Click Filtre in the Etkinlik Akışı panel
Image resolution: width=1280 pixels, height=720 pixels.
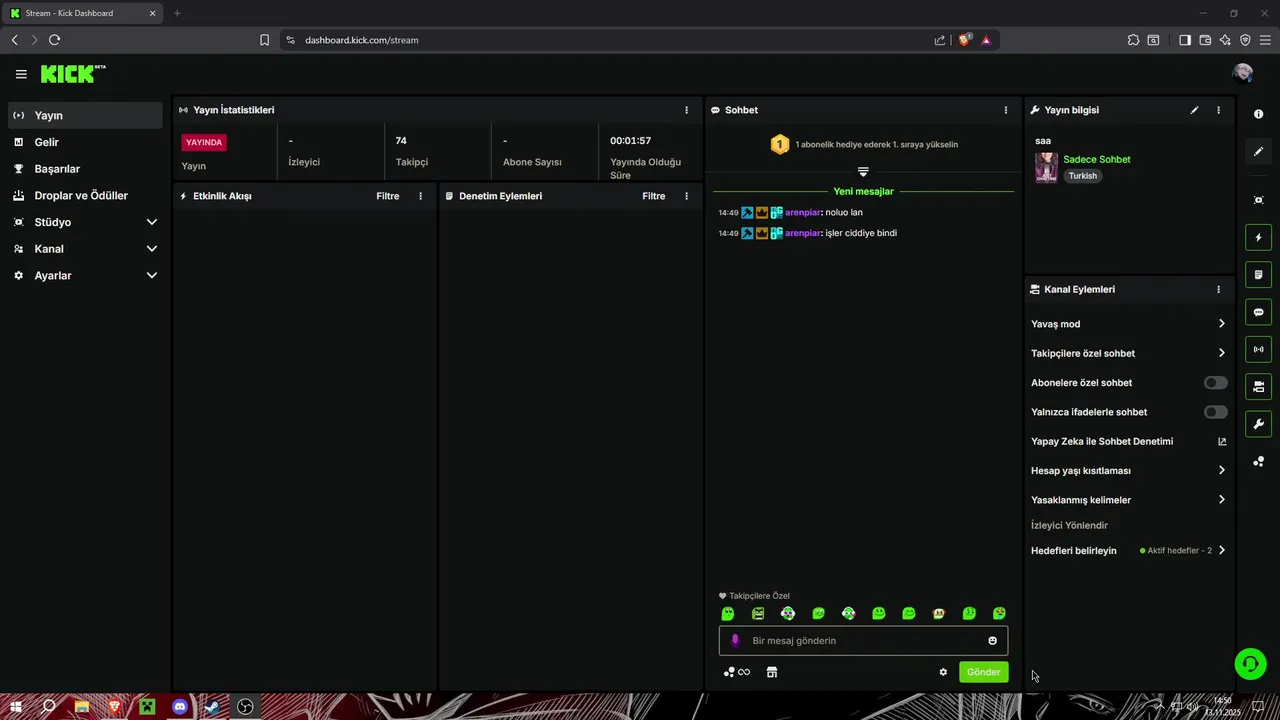point(388,196)
